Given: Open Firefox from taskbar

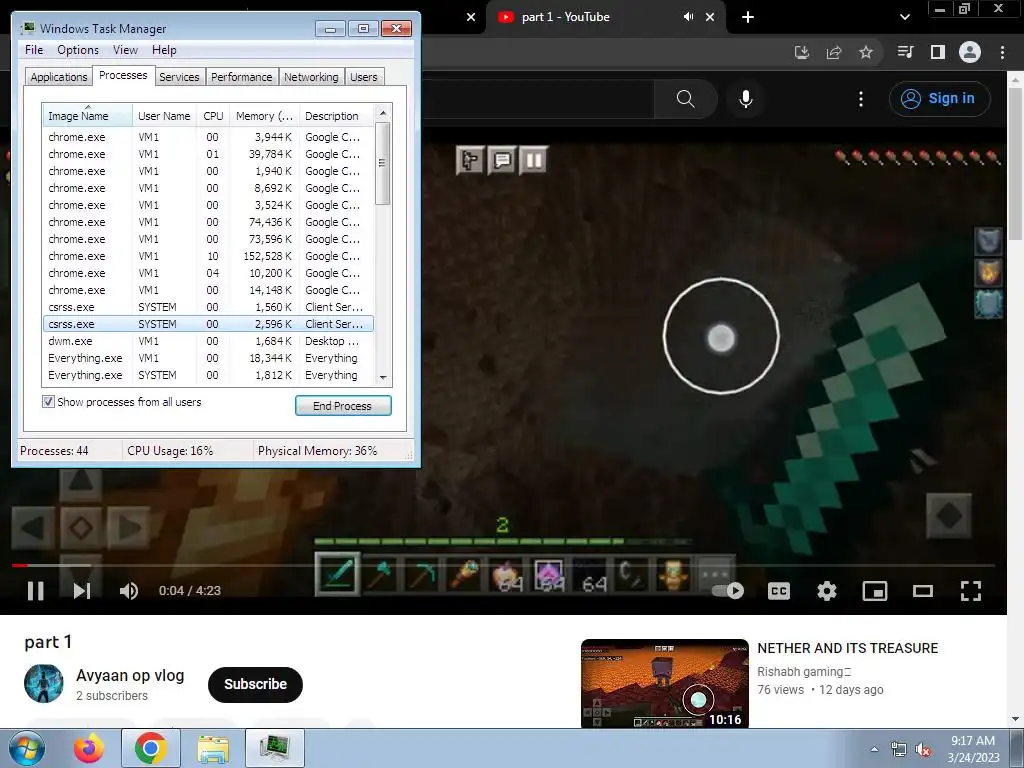Looking at the screenshot, I should tap(88, 749).
